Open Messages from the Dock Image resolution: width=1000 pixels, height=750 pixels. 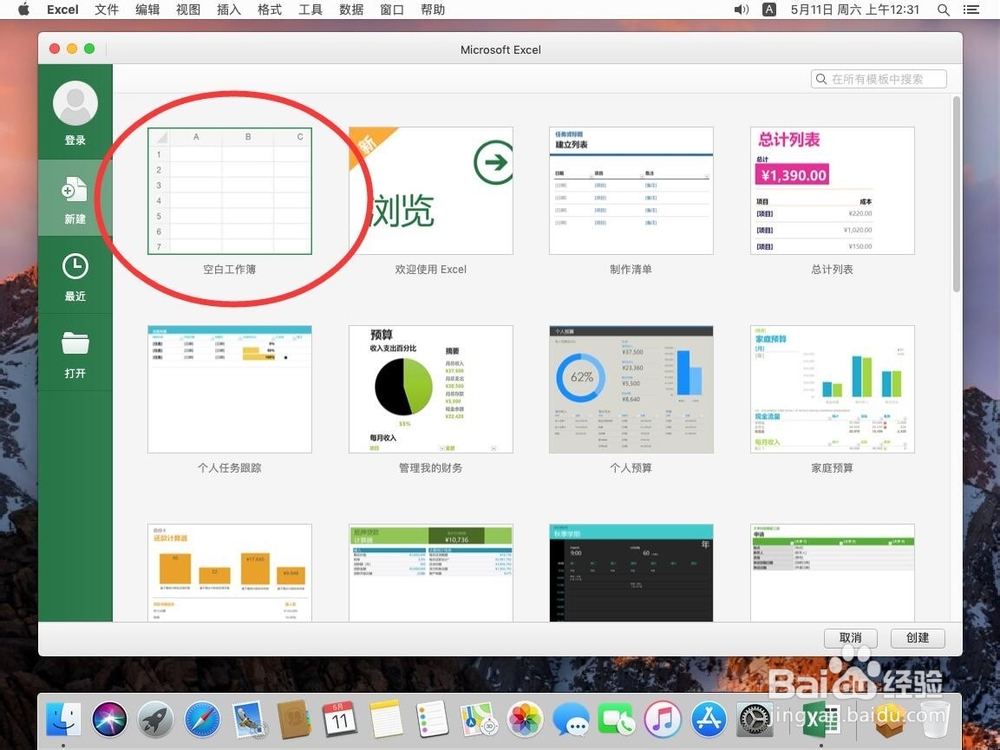[x=571, y=719]
